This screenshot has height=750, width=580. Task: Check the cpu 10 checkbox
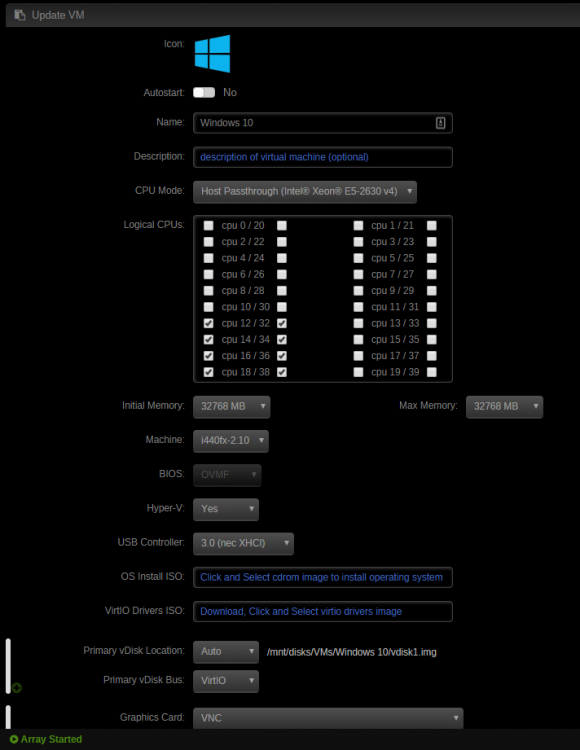208,307
